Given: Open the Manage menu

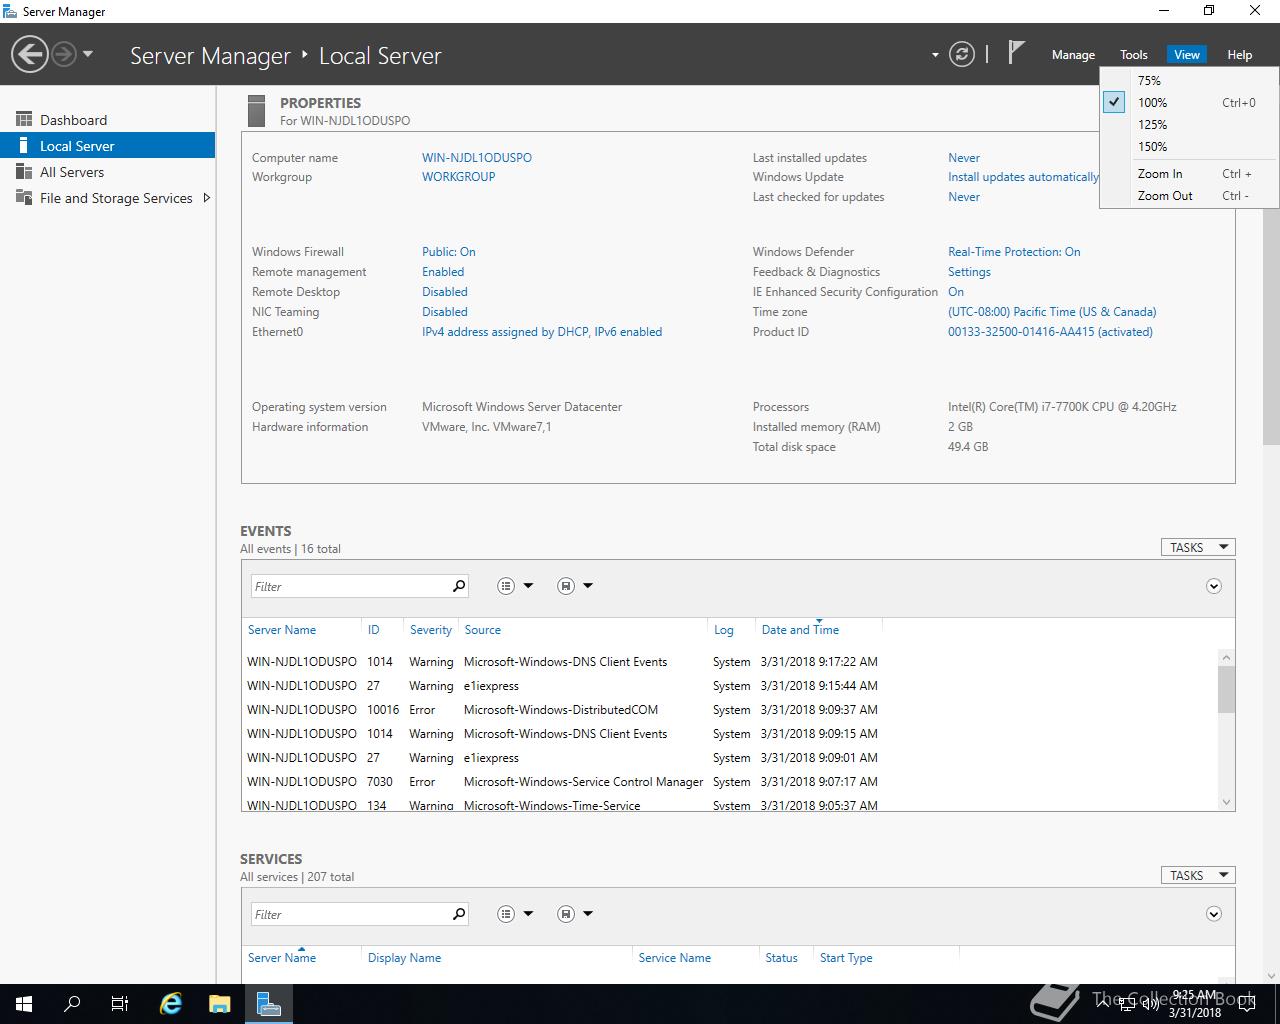Looking at the screenshot, I should click(x=1073, y=55).
